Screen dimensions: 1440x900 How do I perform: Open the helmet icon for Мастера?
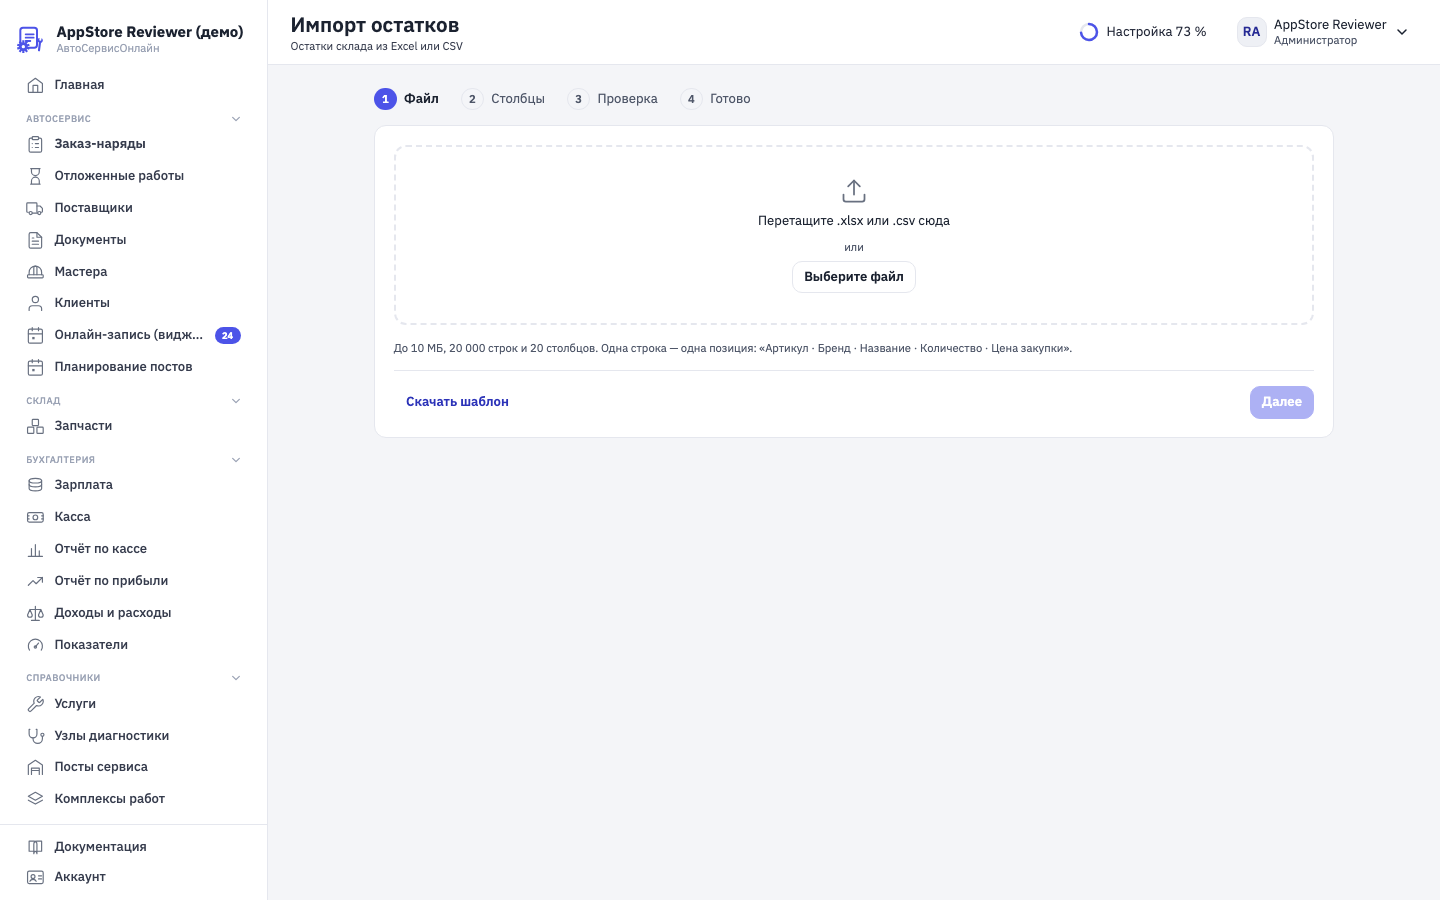point(35,272)
